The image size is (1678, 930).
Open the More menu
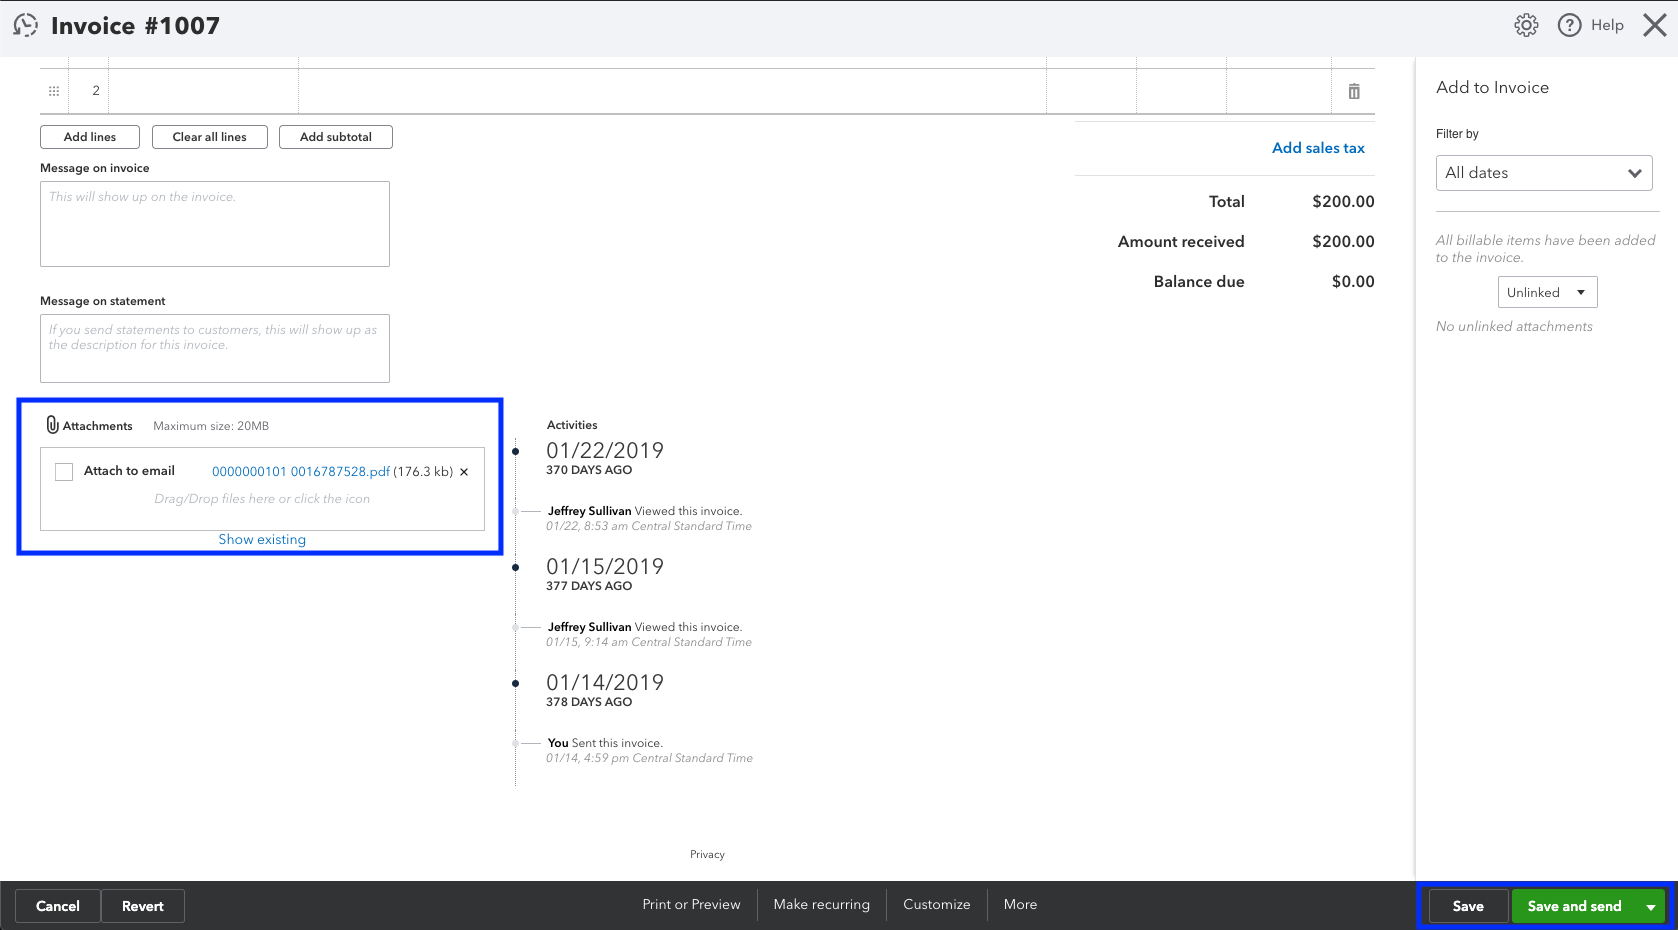point(1021,904)
